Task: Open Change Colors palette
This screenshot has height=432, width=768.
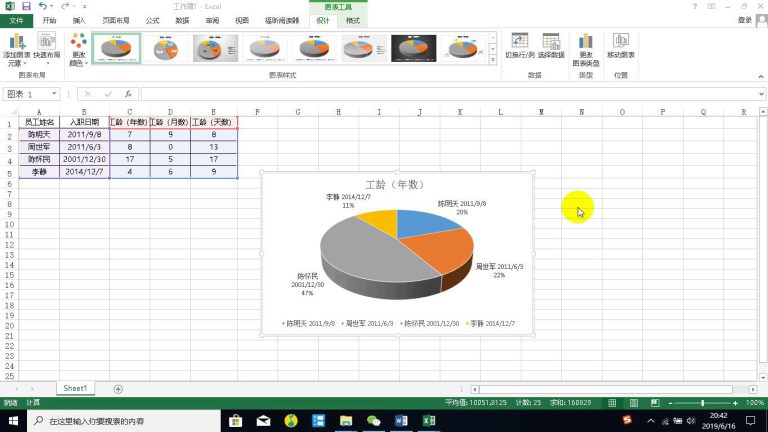Action: [x=78, y=49]
